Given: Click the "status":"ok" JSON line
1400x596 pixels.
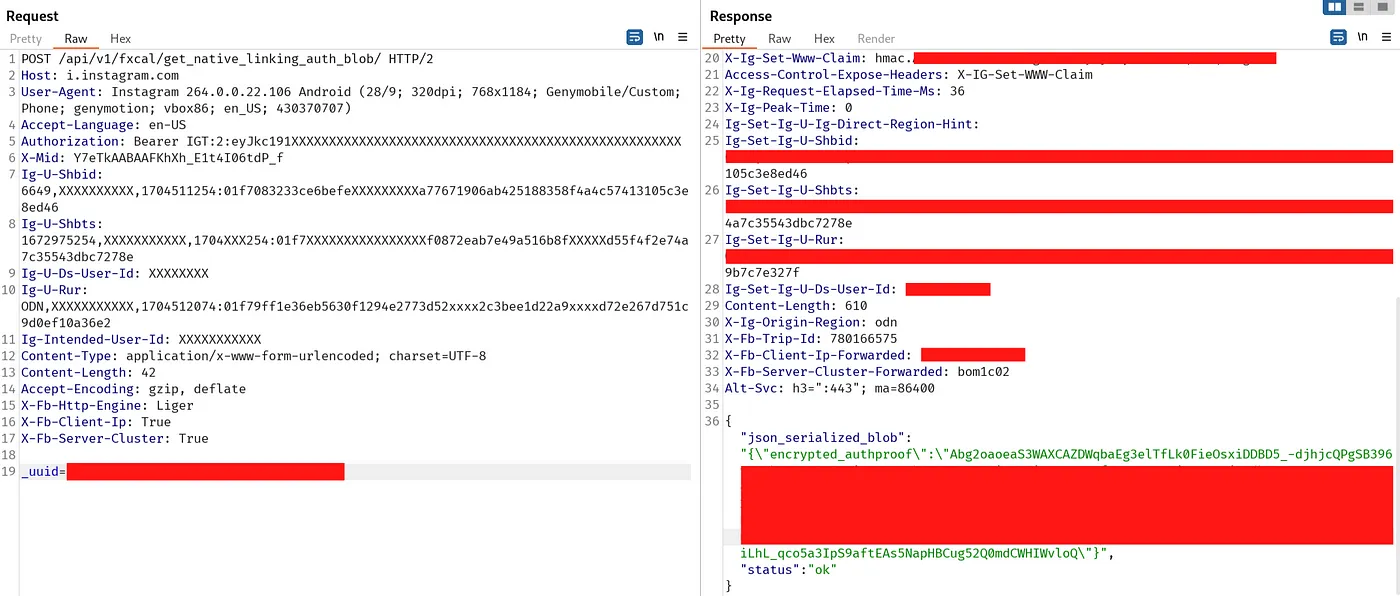Looking at the screenshot, I should tap(788, 569).
